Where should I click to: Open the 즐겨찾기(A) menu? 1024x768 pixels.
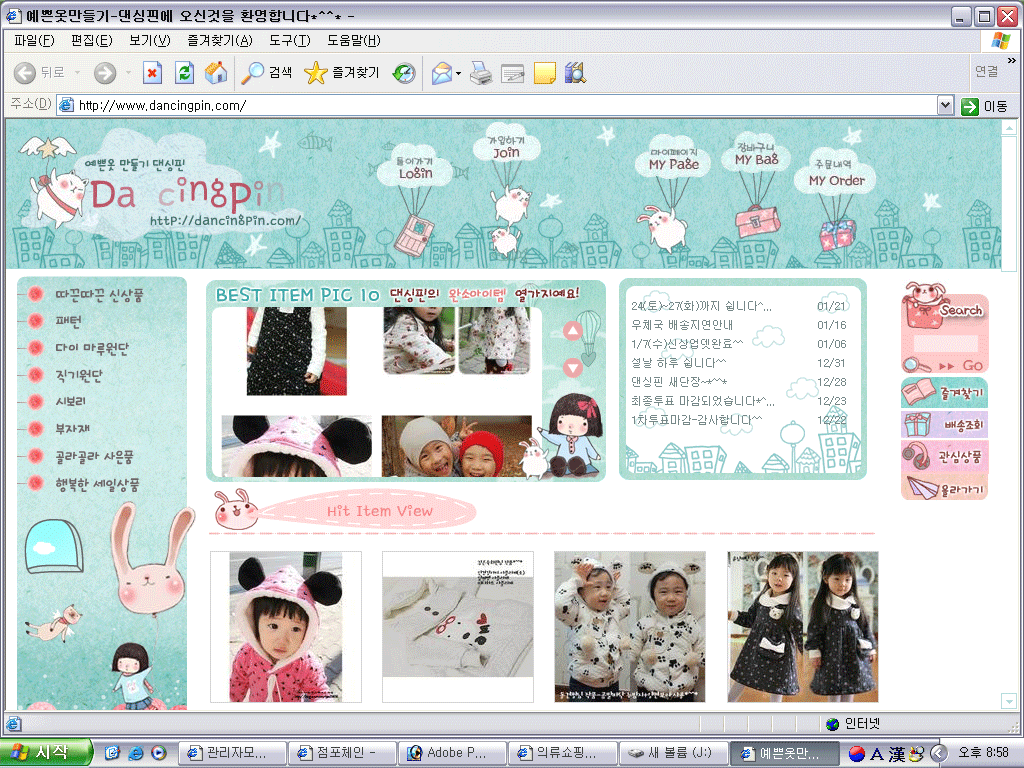pyautogui.click(x=219, y=40)
